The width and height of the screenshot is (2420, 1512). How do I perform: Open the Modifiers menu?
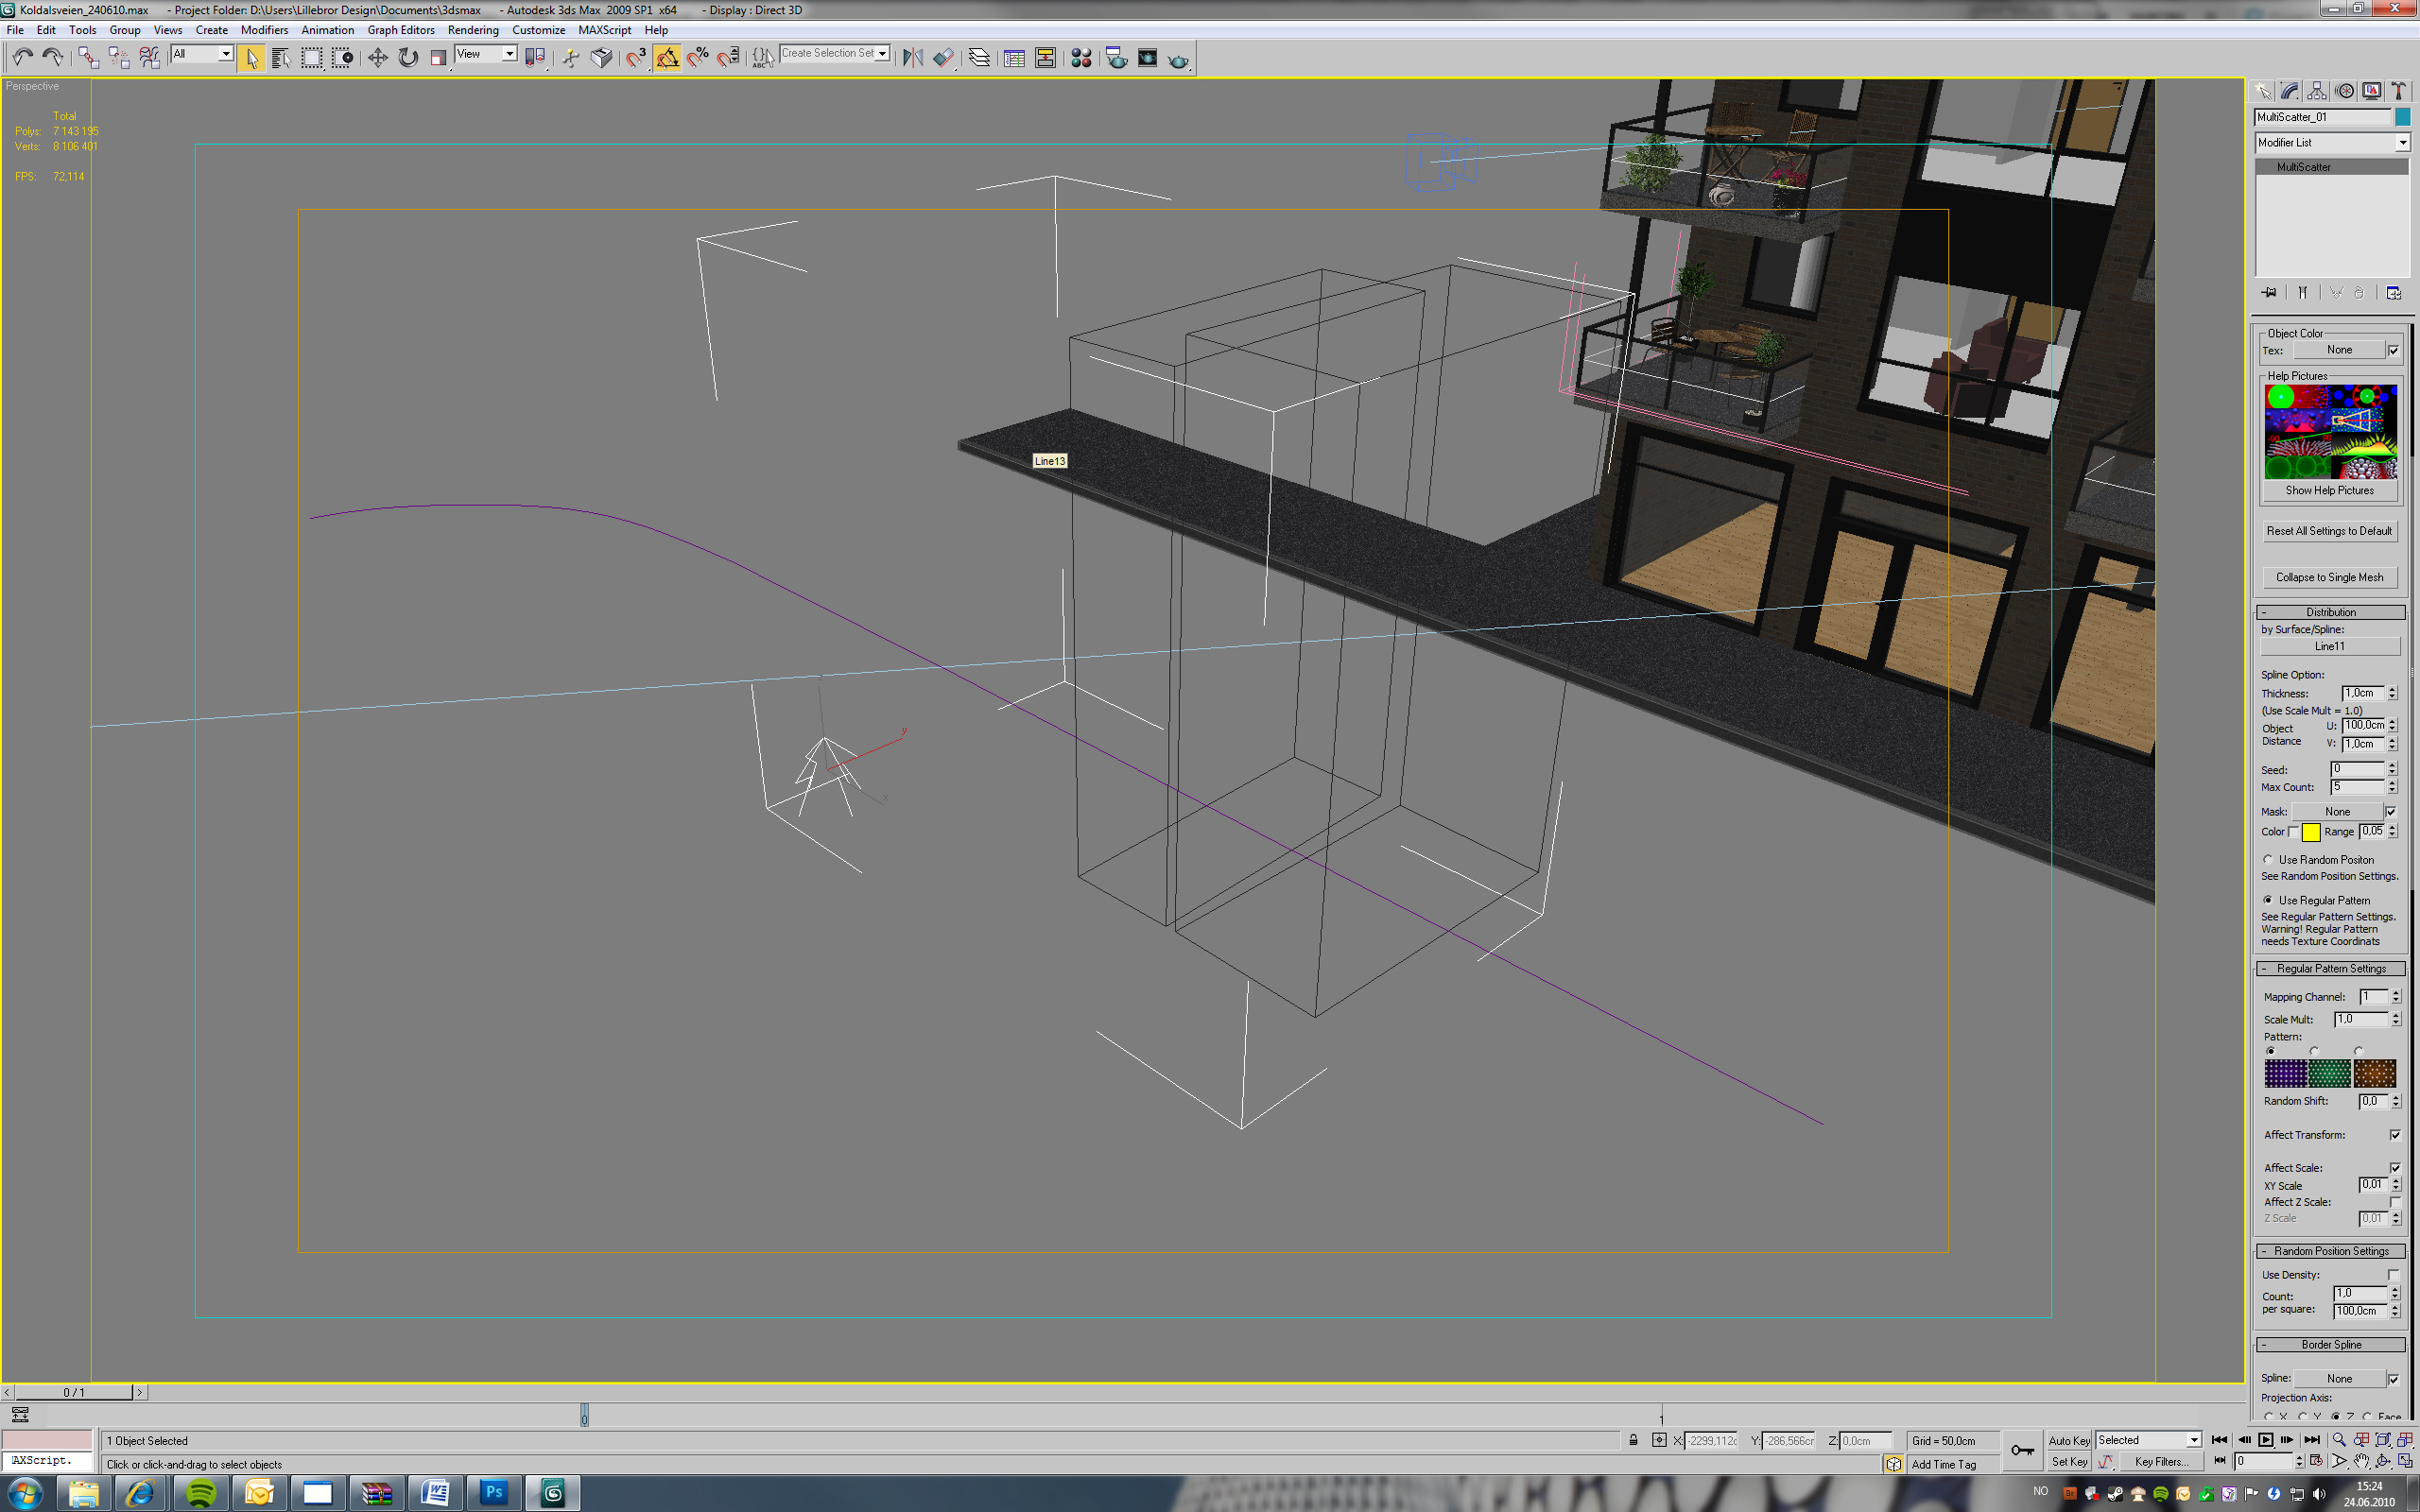tap(264, 30)
